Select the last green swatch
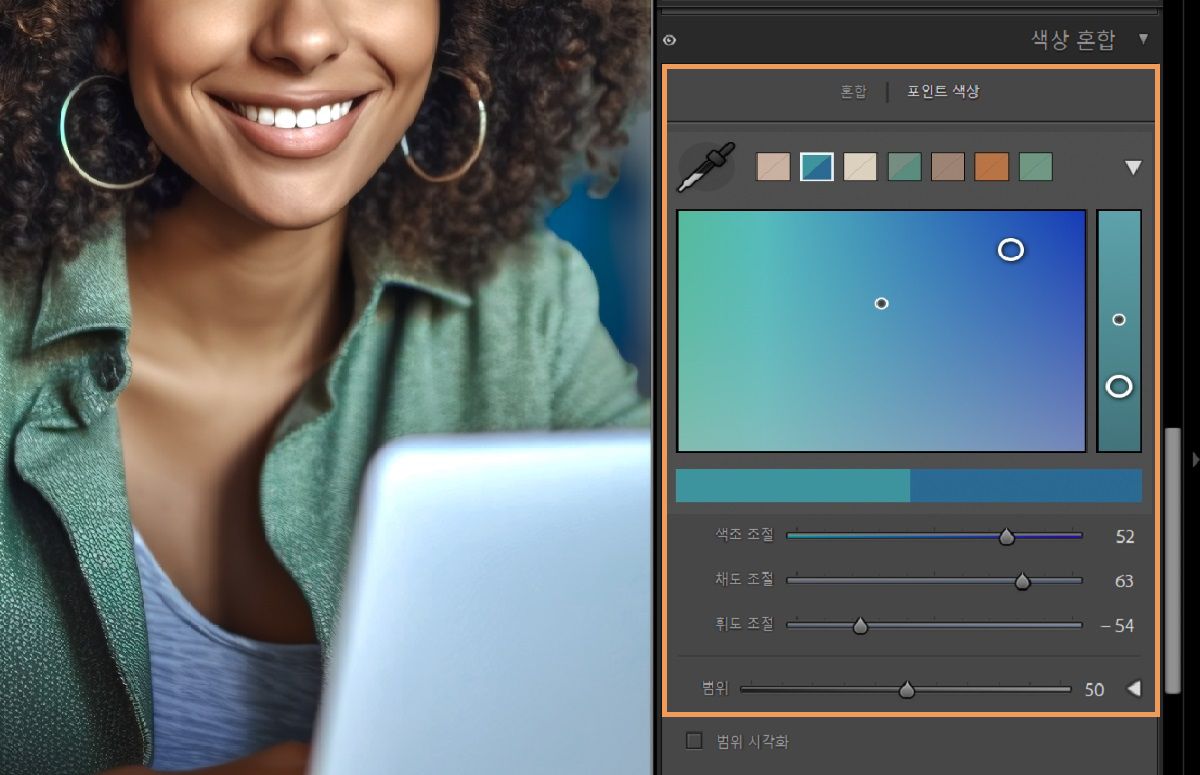The height and width of the screenshot is (775, 1200). [x=1035, y=167]
